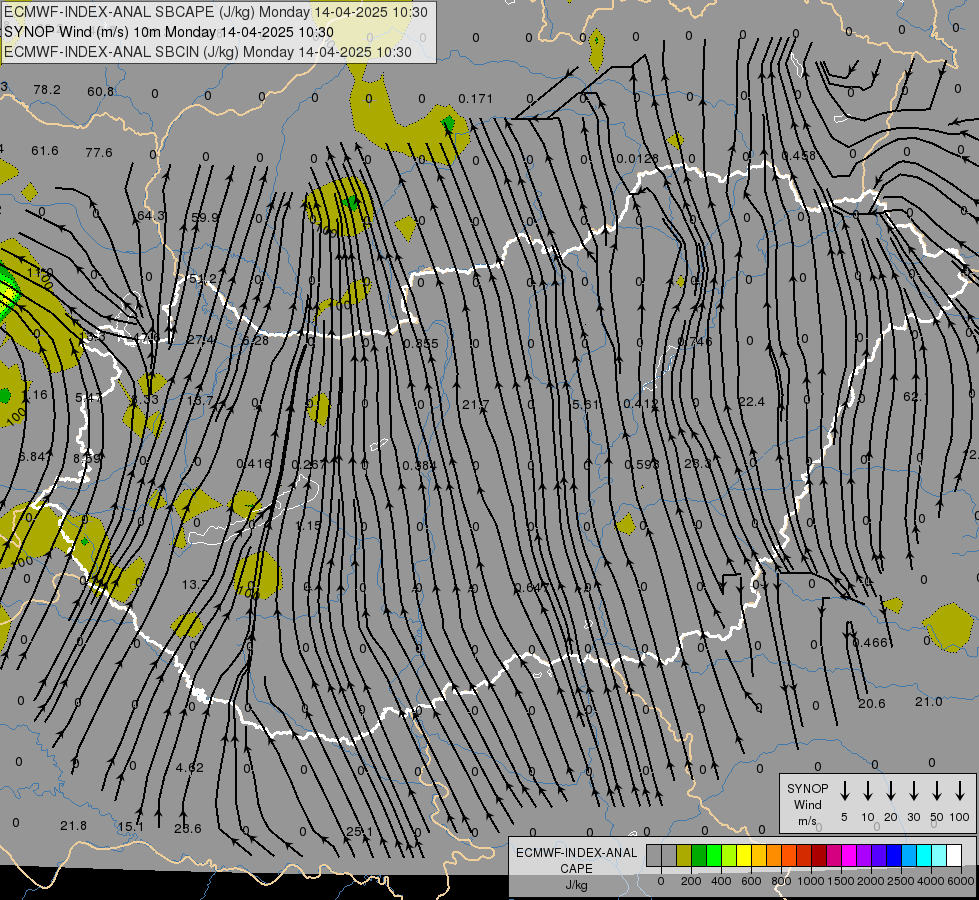The width and height of the screenshot is (979, 900).
Task: Click the 20.6 value on the map
Action: click(x=872, y=704)
